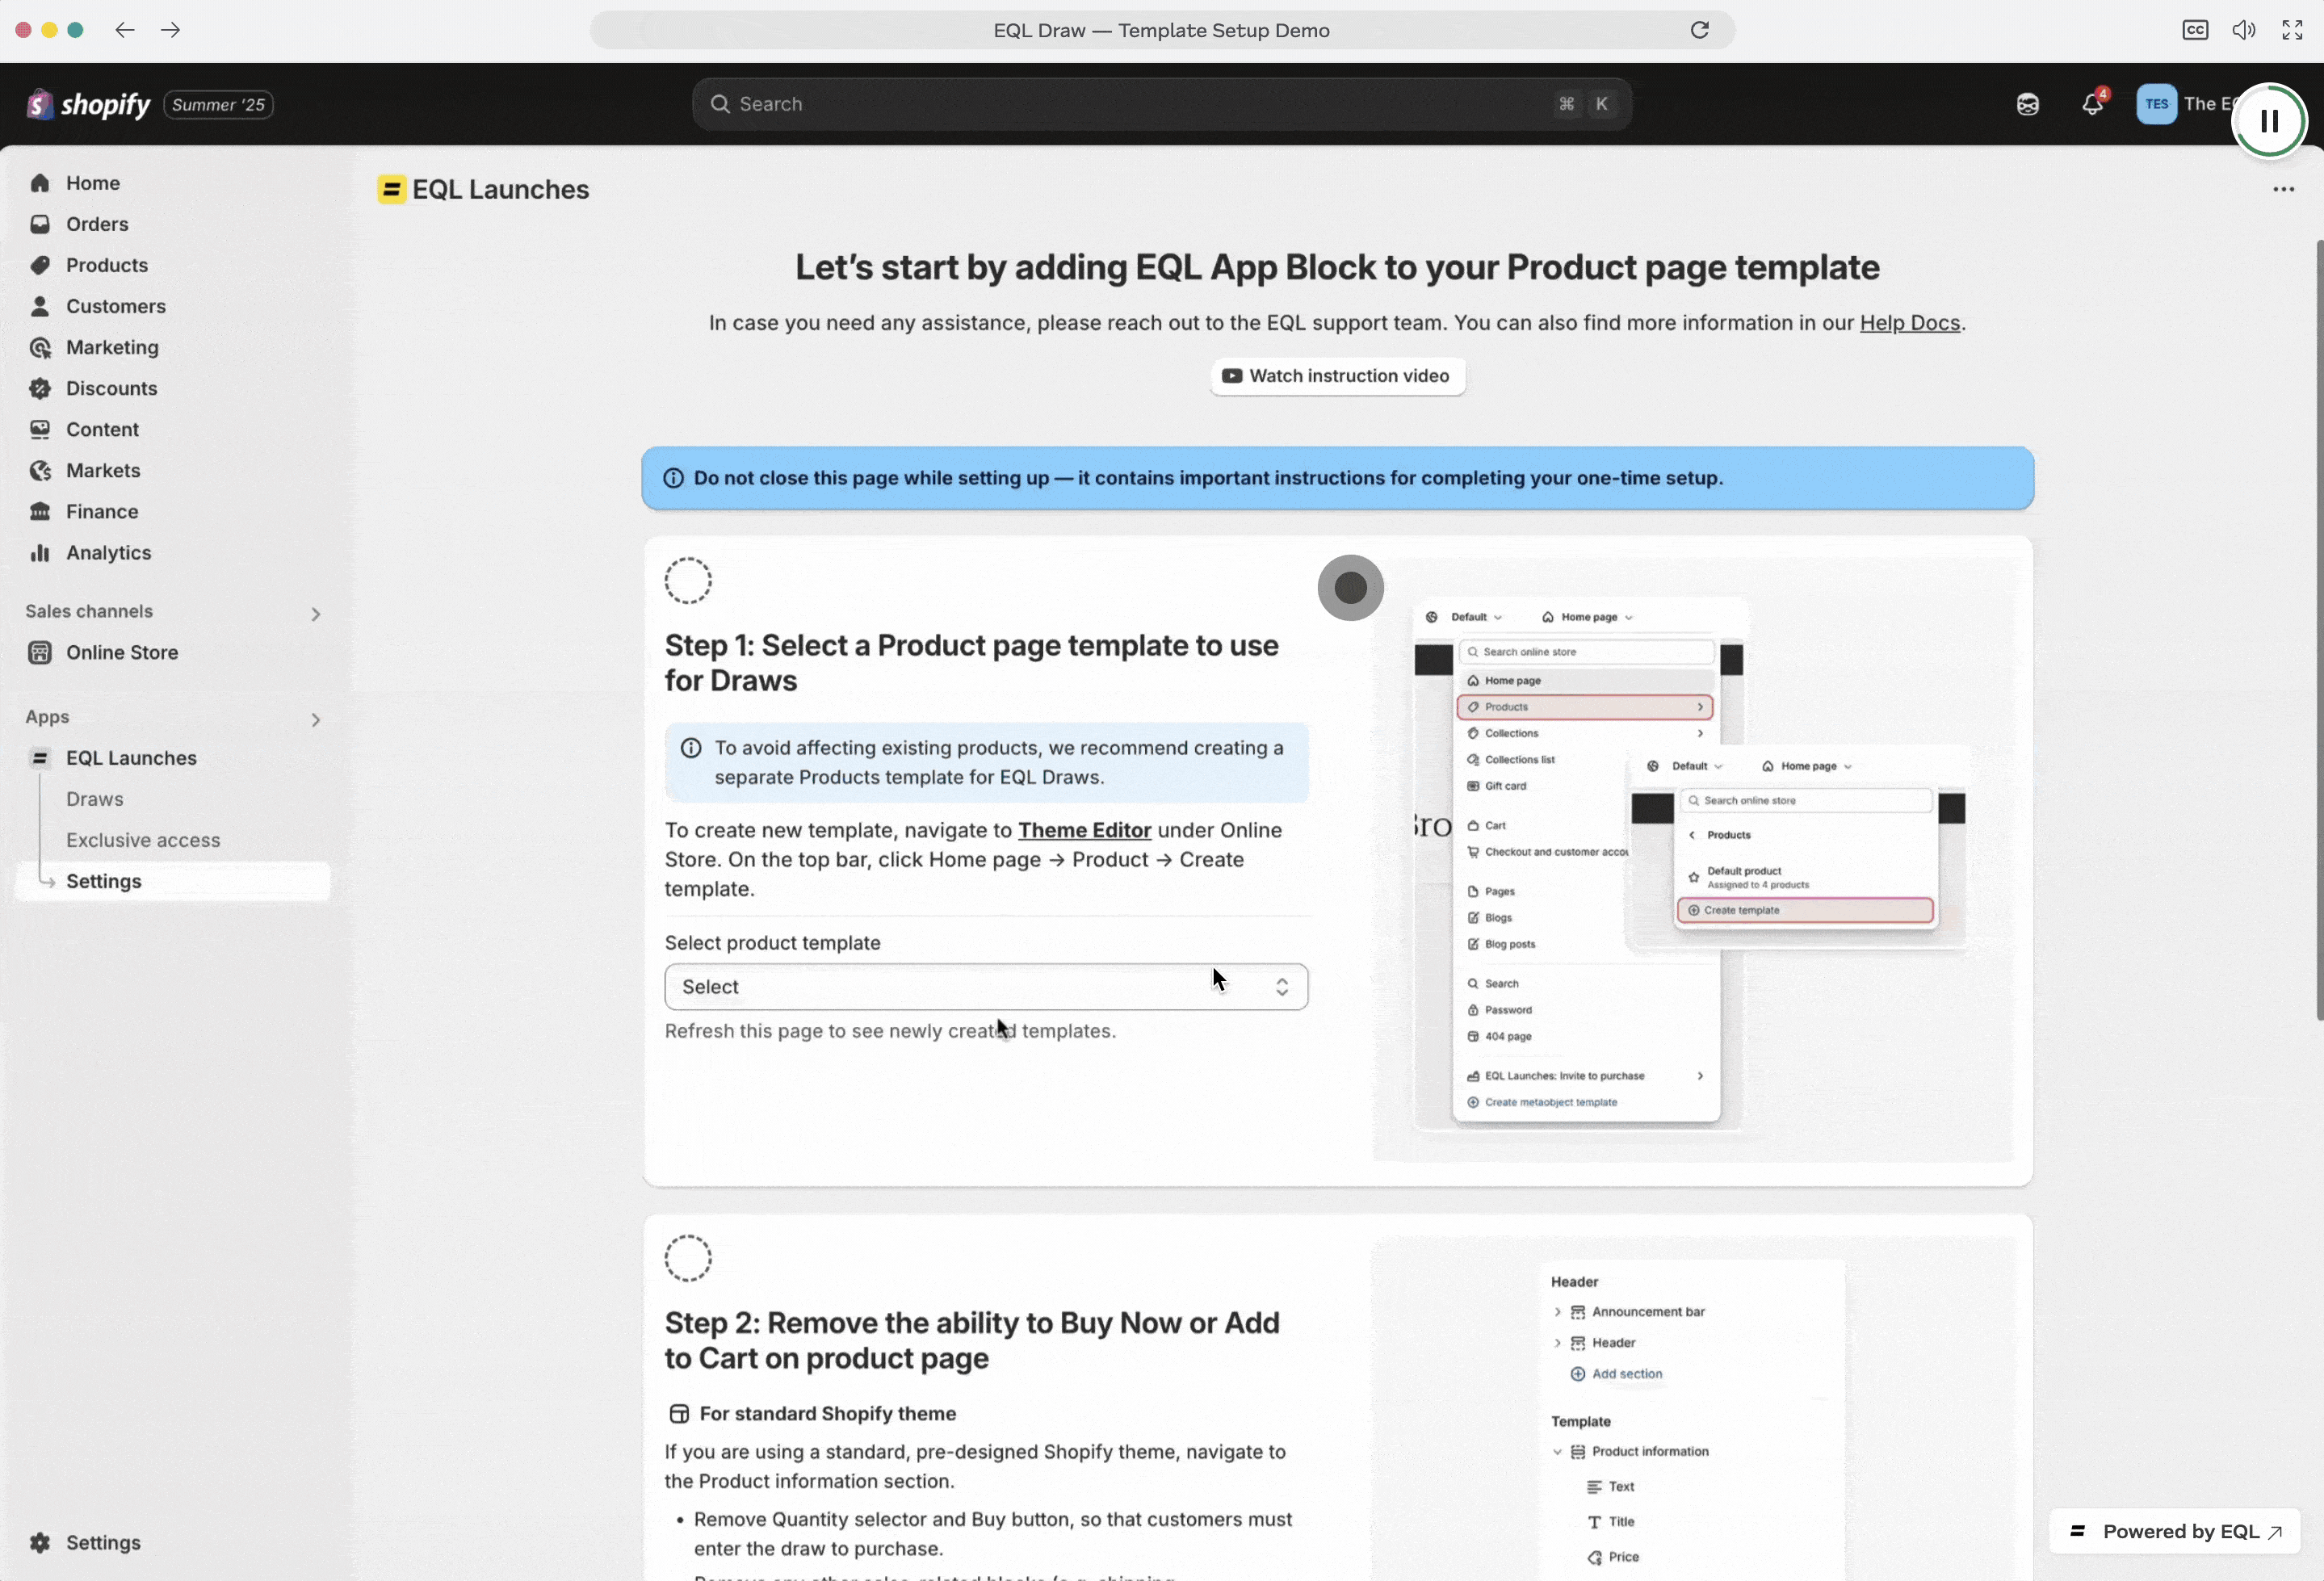Click the Finance bank icon
2324x1581 pixels.
(x=40, y=511)
